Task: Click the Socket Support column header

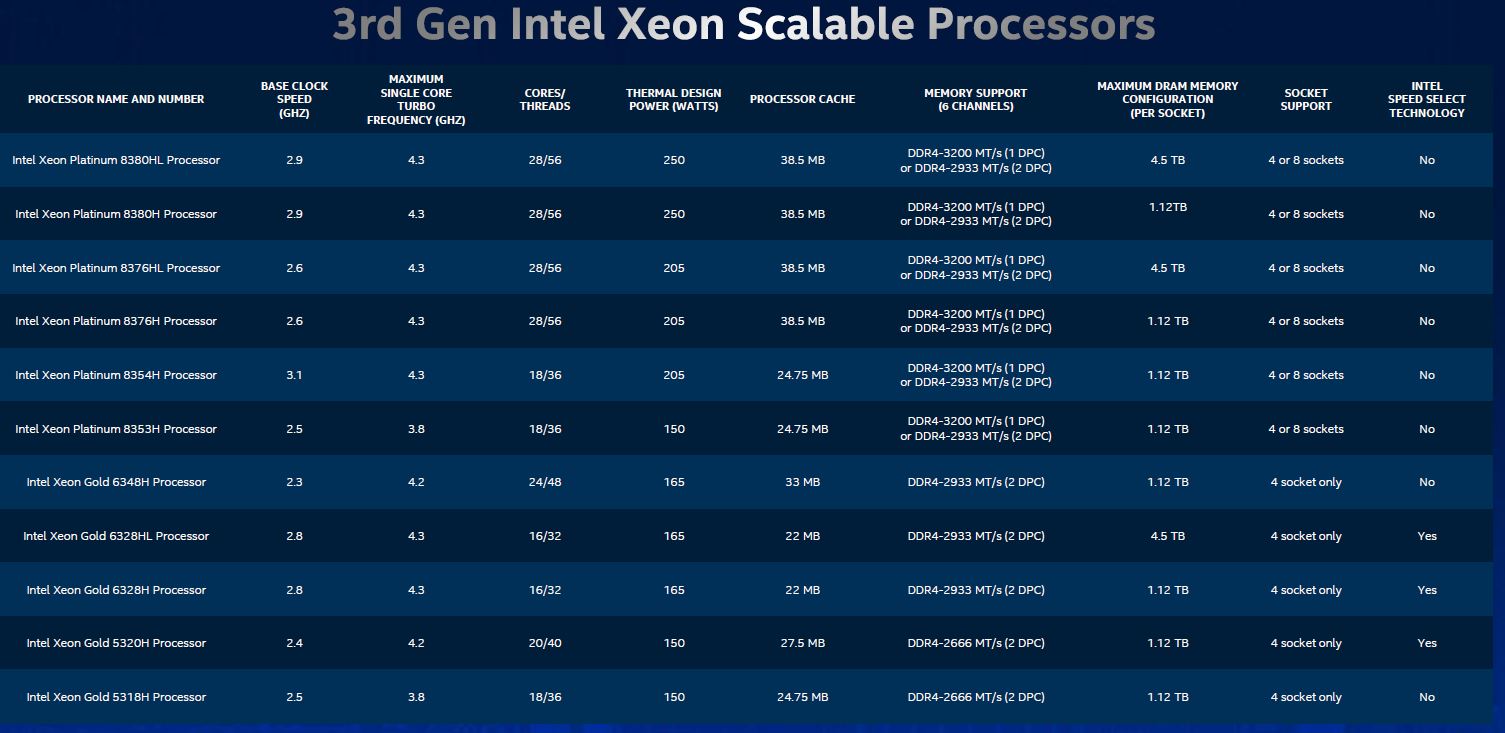Action: (1305, 99)
